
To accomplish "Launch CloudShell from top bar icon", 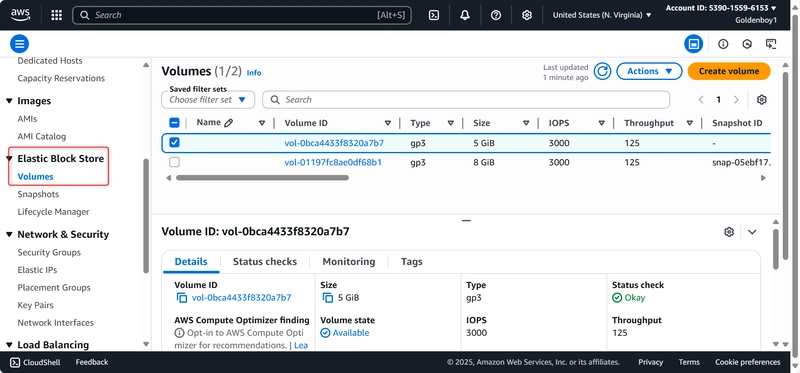I will tap(434, 15).
